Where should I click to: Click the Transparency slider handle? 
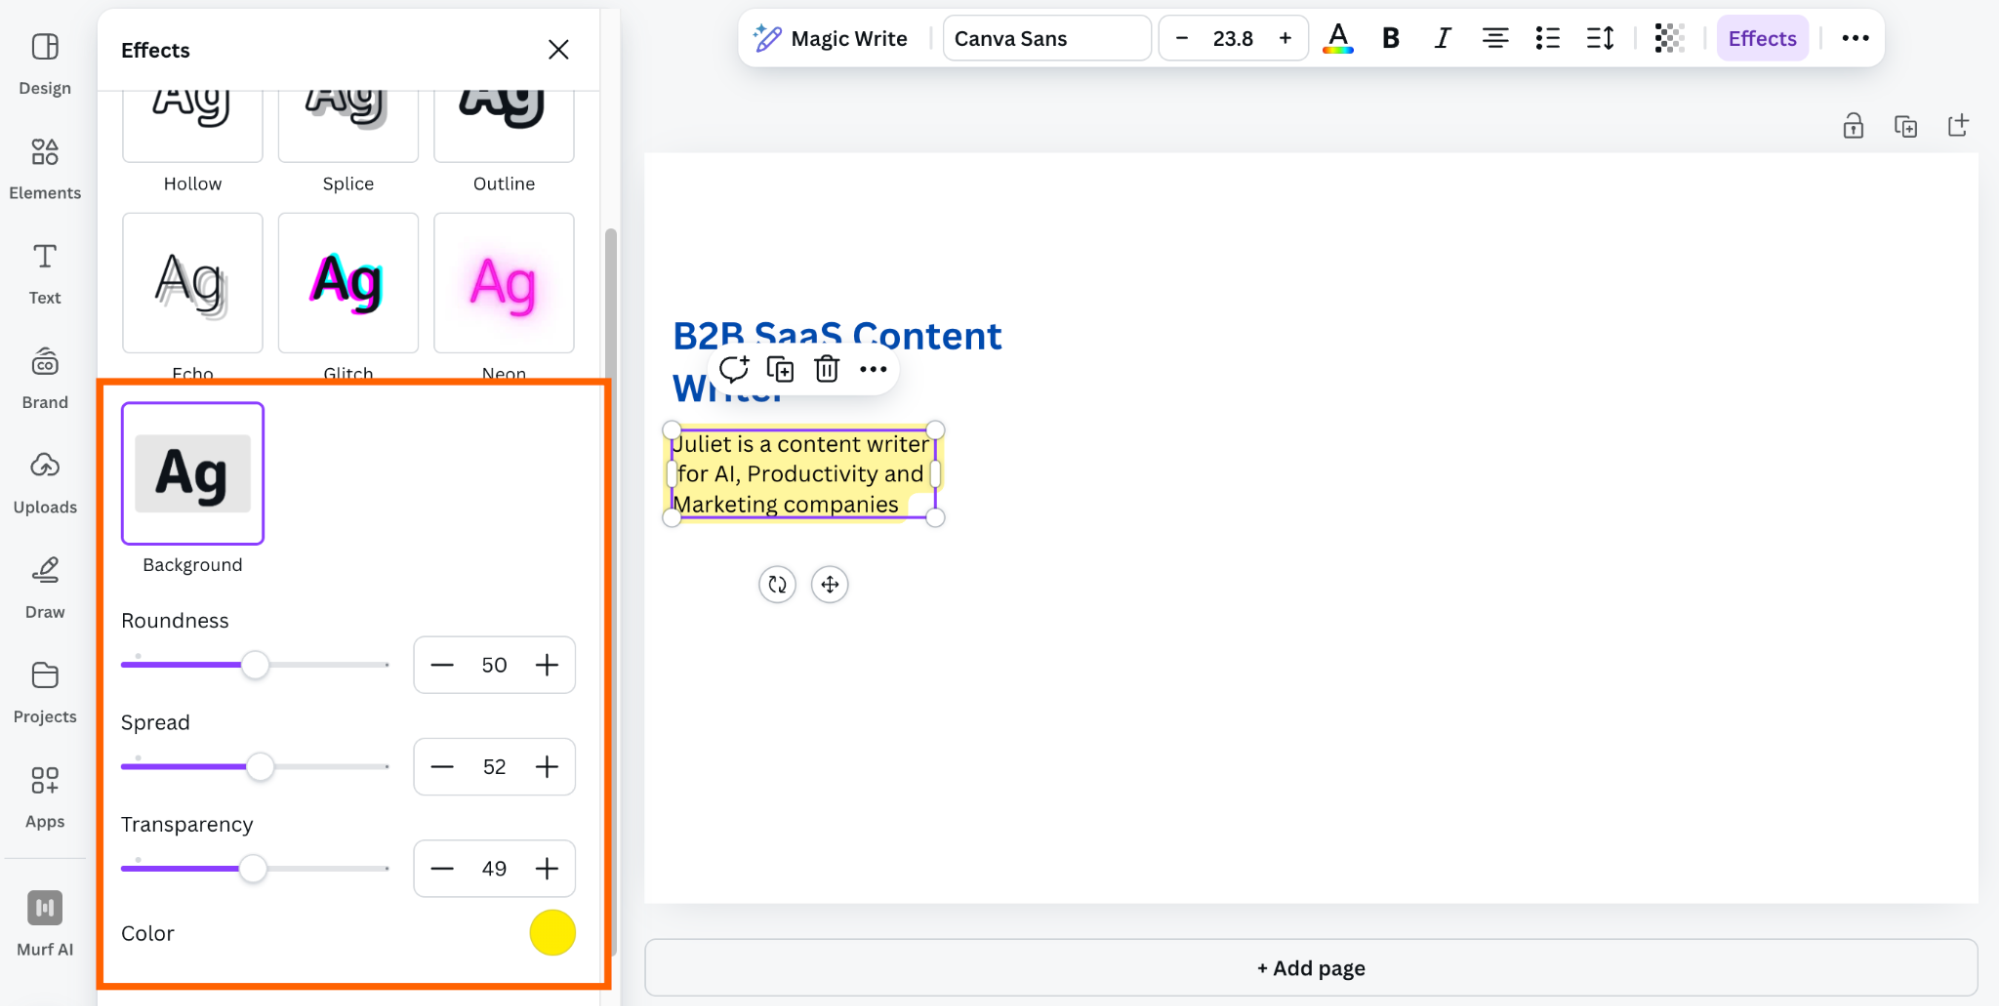click(253, 869)
